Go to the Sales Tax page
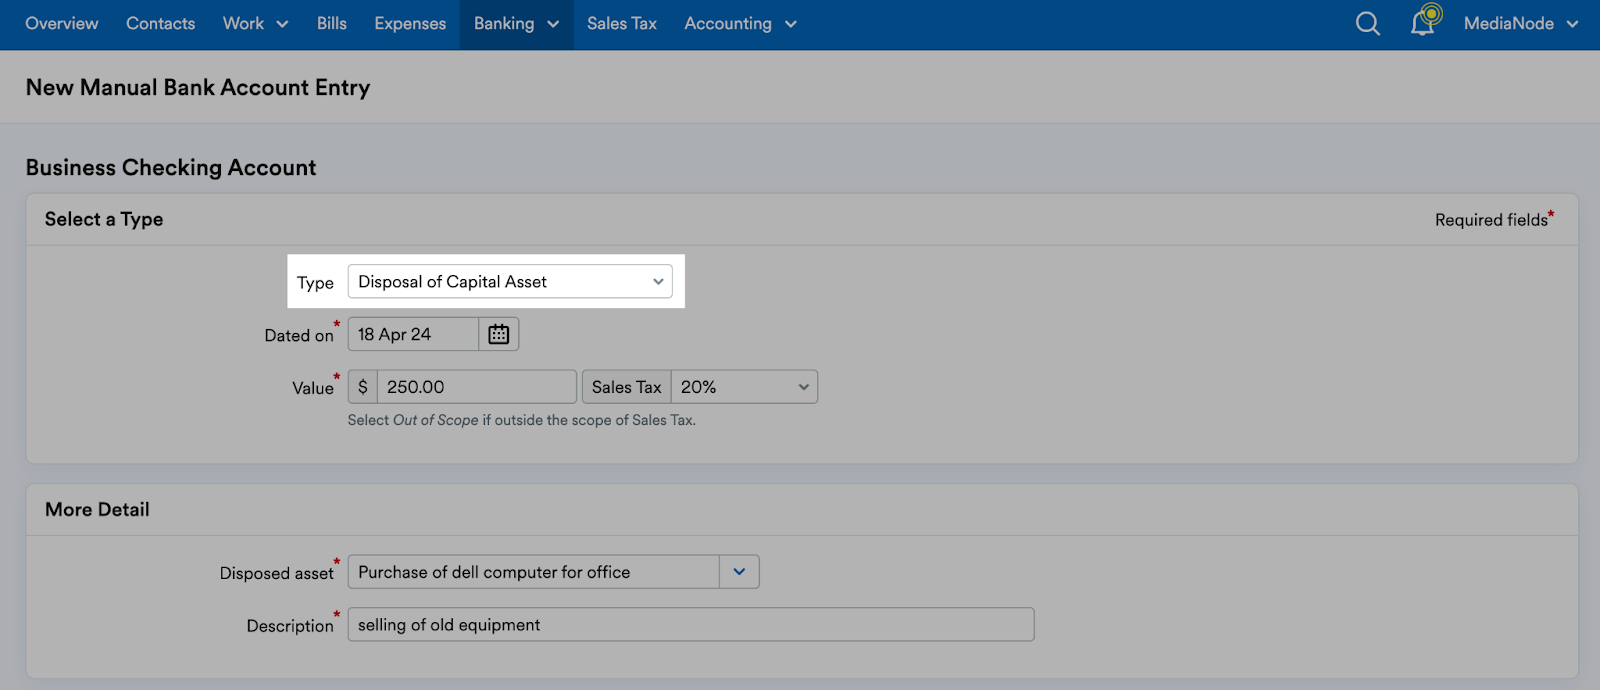The image size is (1600, 690). pyautogui.click(x=622, y=23)
